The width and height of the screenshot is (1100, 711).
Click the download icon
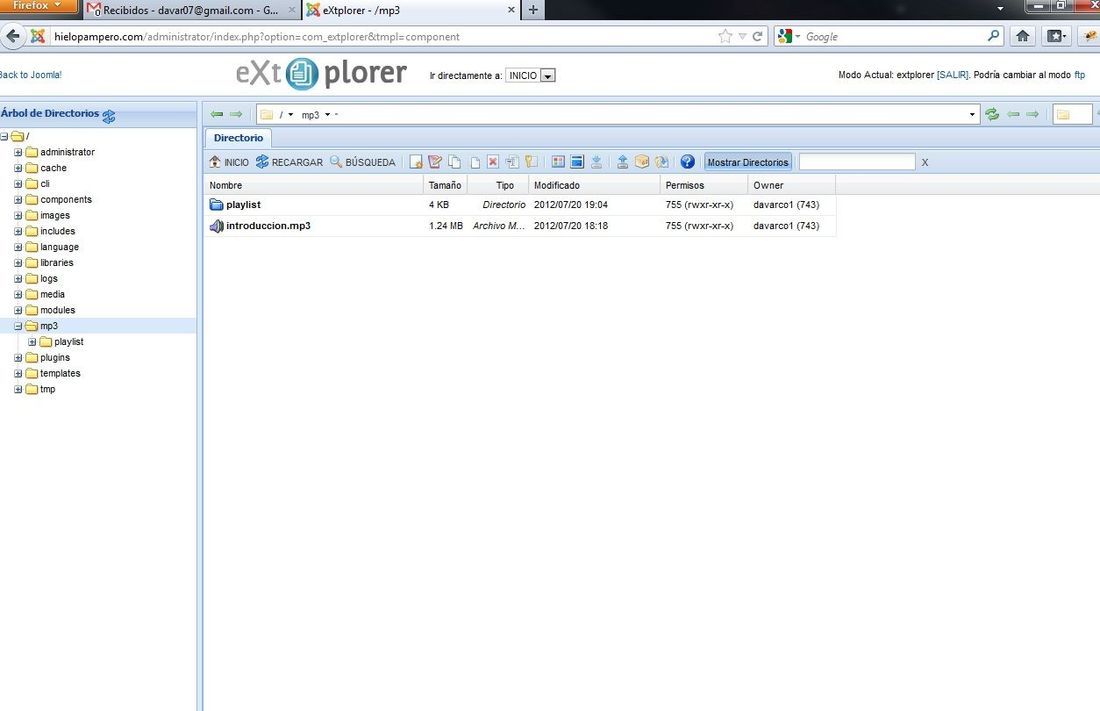pyautogui.click(x=596, y=162)
